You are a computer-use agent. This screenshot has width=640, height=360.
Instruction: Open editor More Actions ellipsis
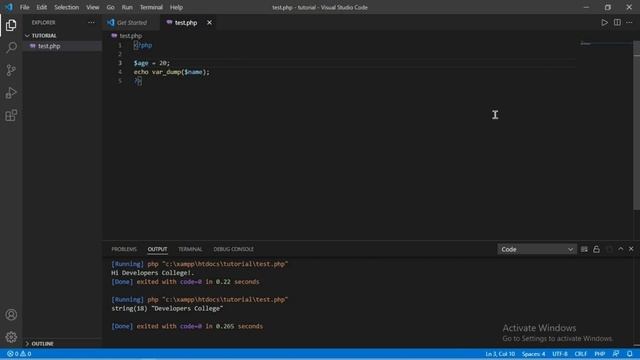[629, 22]
